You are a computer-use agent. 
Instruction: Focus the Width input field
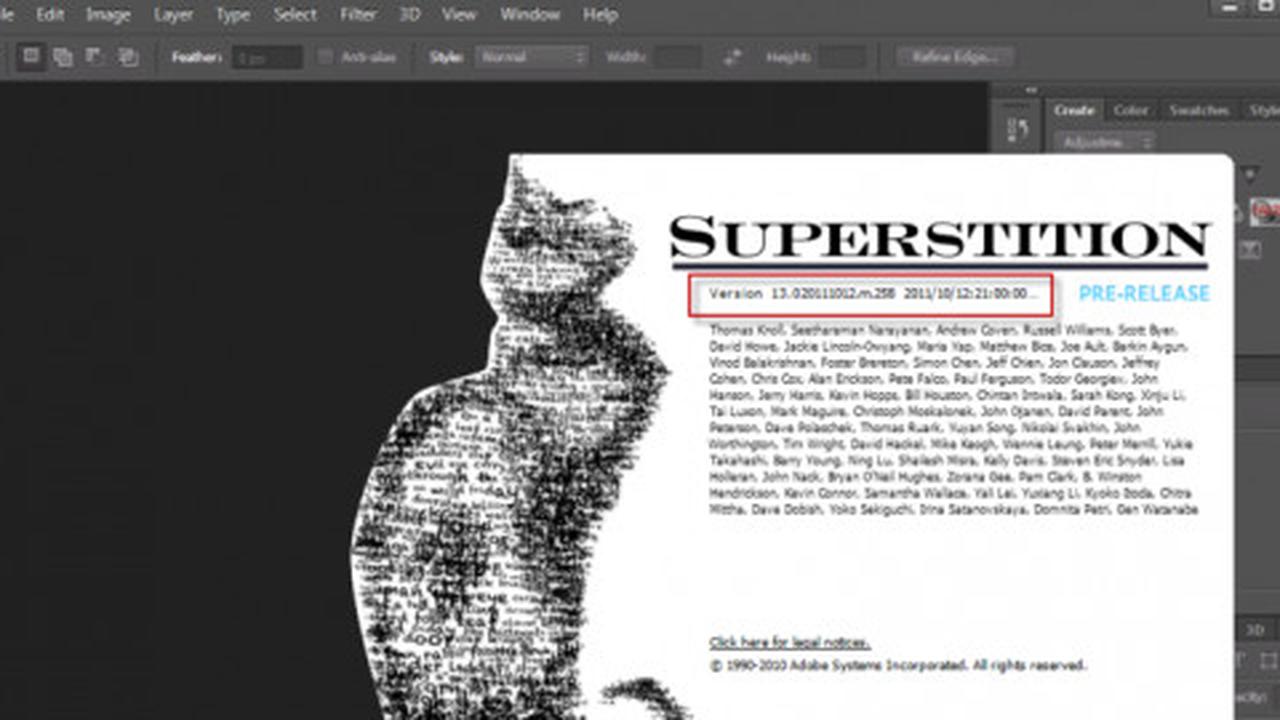(x=677, y=57)
